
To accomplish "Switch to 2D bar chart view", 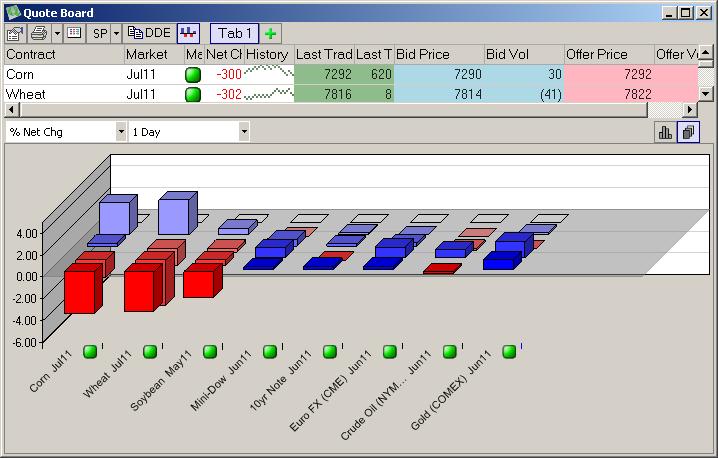I will pyautogui.click(x=665, y=132).
